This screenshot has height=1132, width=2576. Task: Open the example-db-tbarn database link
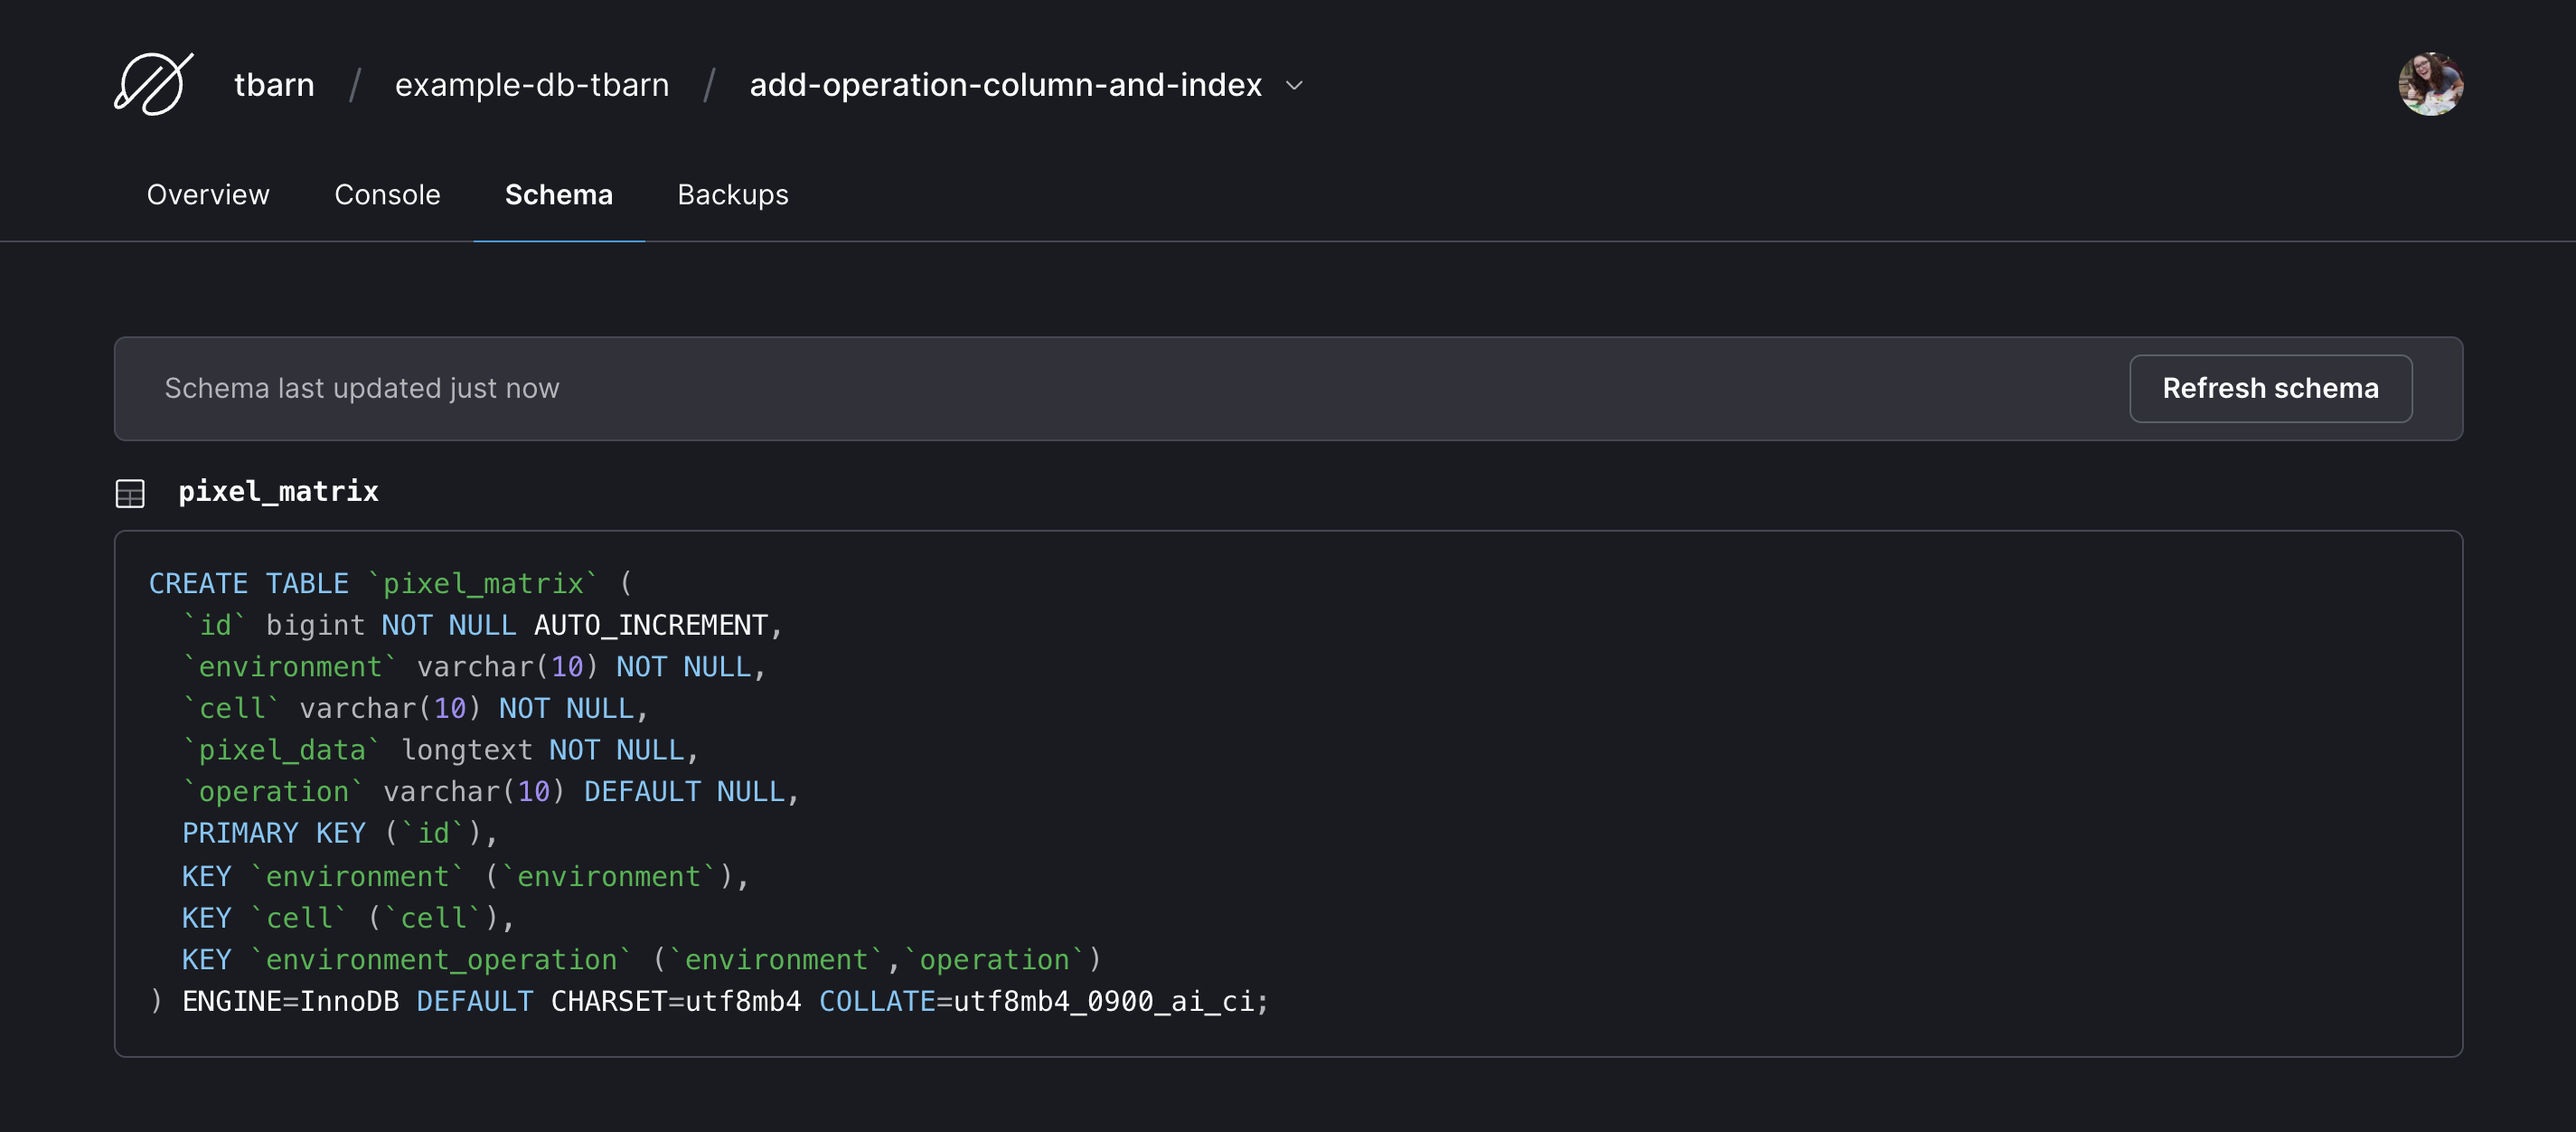[x=532, y=85]
